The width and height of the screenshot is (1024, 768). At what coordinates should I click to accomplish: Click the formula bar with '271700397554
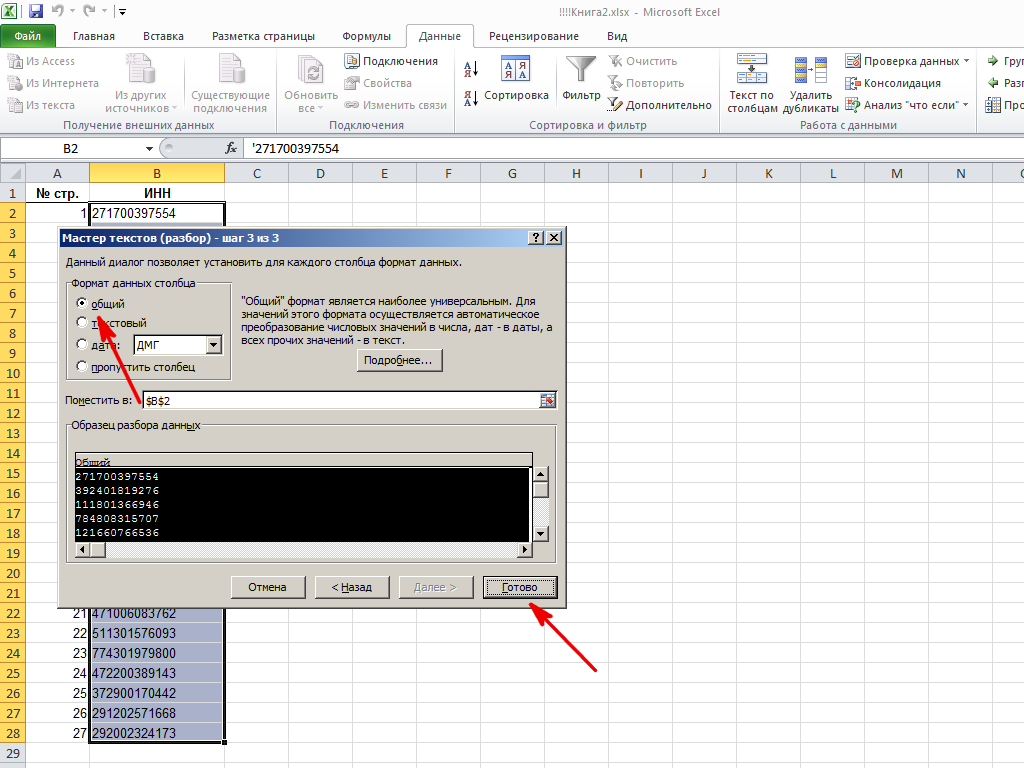pos(633,148)
